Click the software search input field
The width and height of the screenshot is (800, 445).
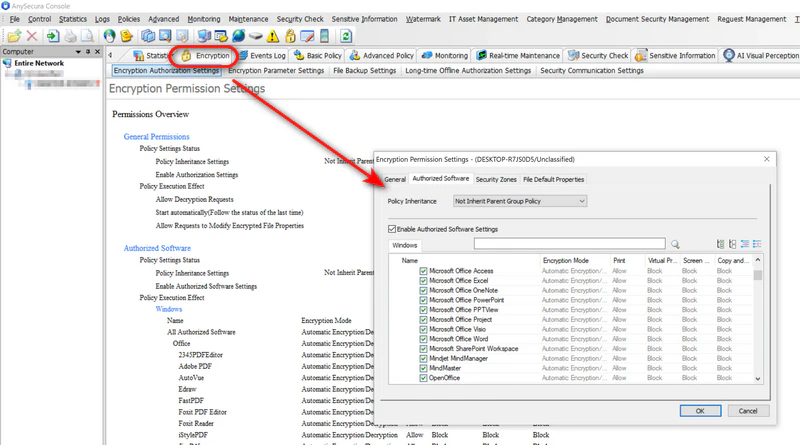click(x=569, y=243)
